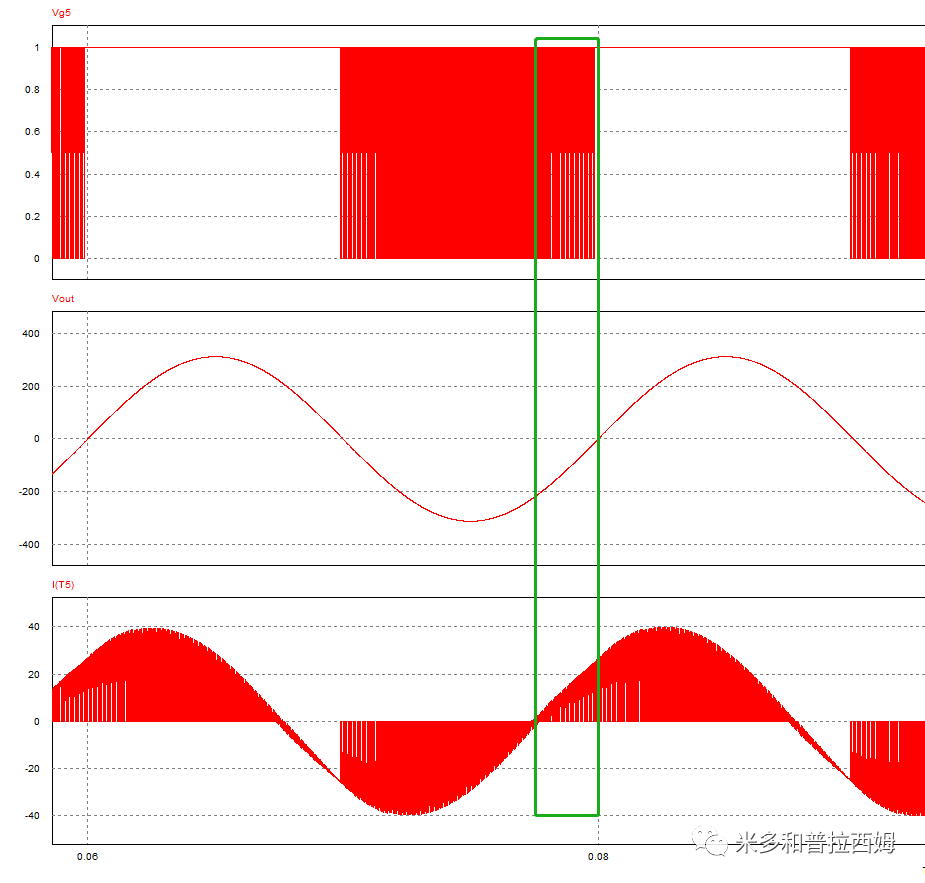Click the Vg5 curve label
The width and height of the screenshot is (925, 883).
point(61,13)
